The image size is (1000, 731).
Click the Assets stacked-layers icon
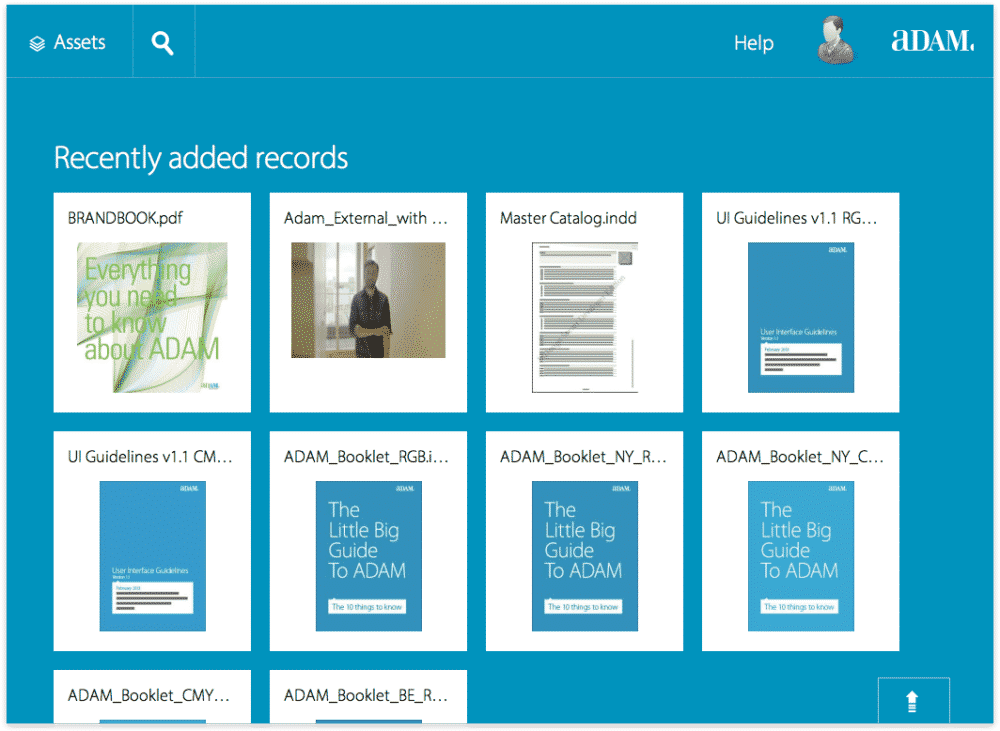(37, 41)
